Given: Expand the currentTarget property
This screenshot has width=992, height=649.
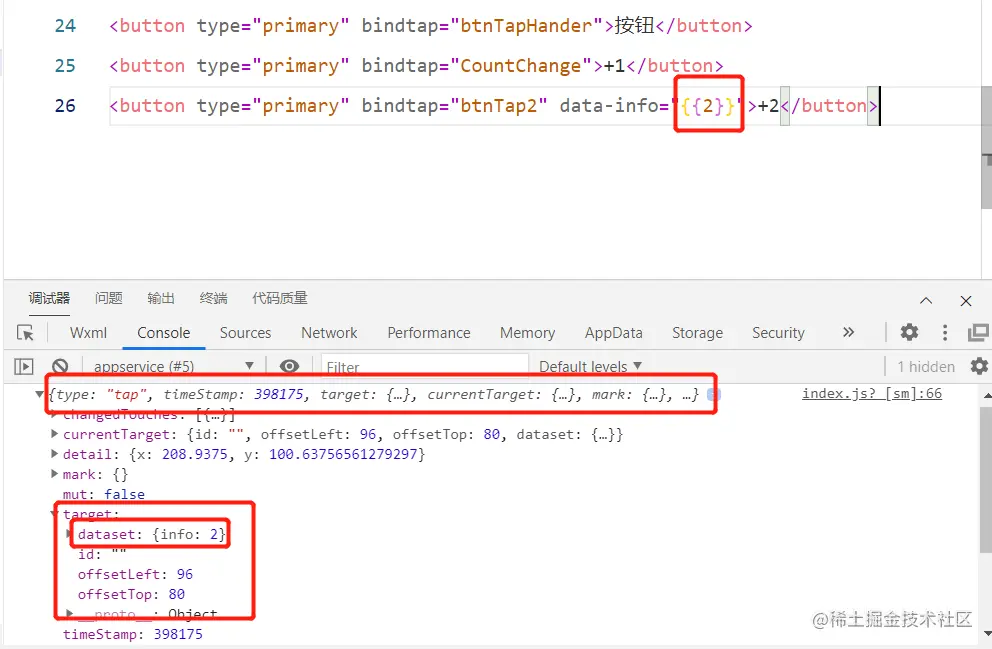Looking at the screenshot, I should 54,434.
